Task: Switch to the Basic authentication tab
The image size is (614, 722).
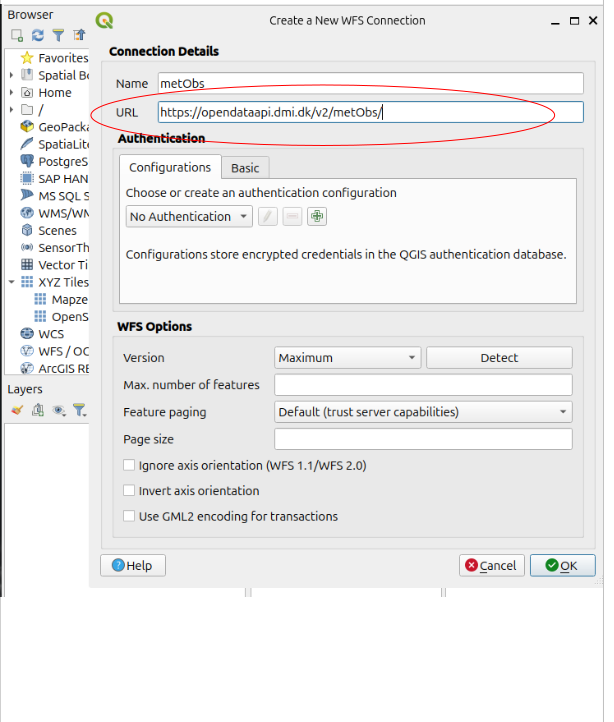Action: click(245, 168)
